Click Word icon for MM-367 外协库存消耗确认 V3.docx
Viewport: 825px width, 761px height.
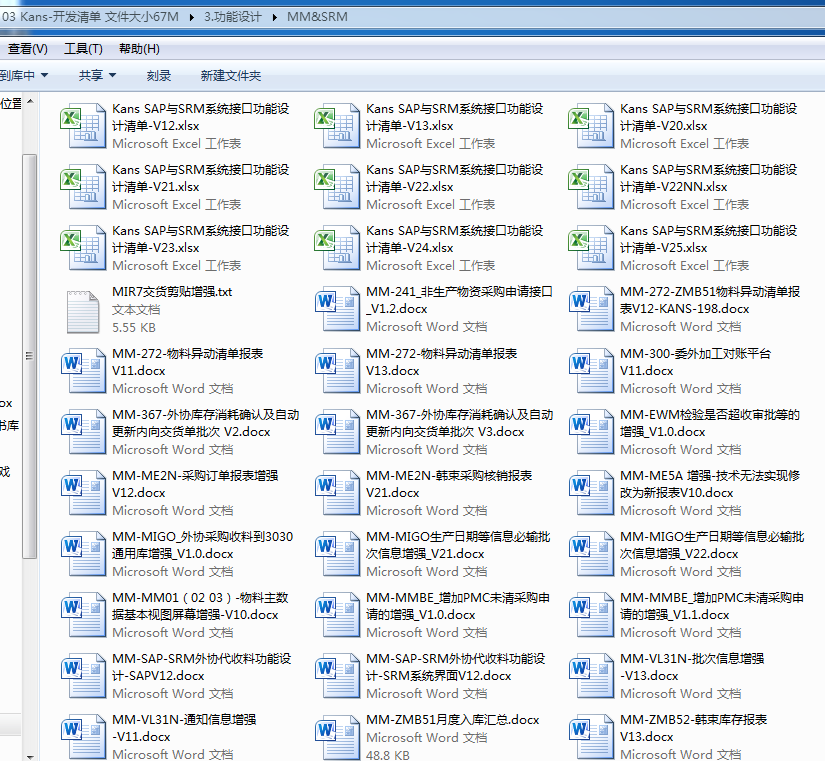337,432
